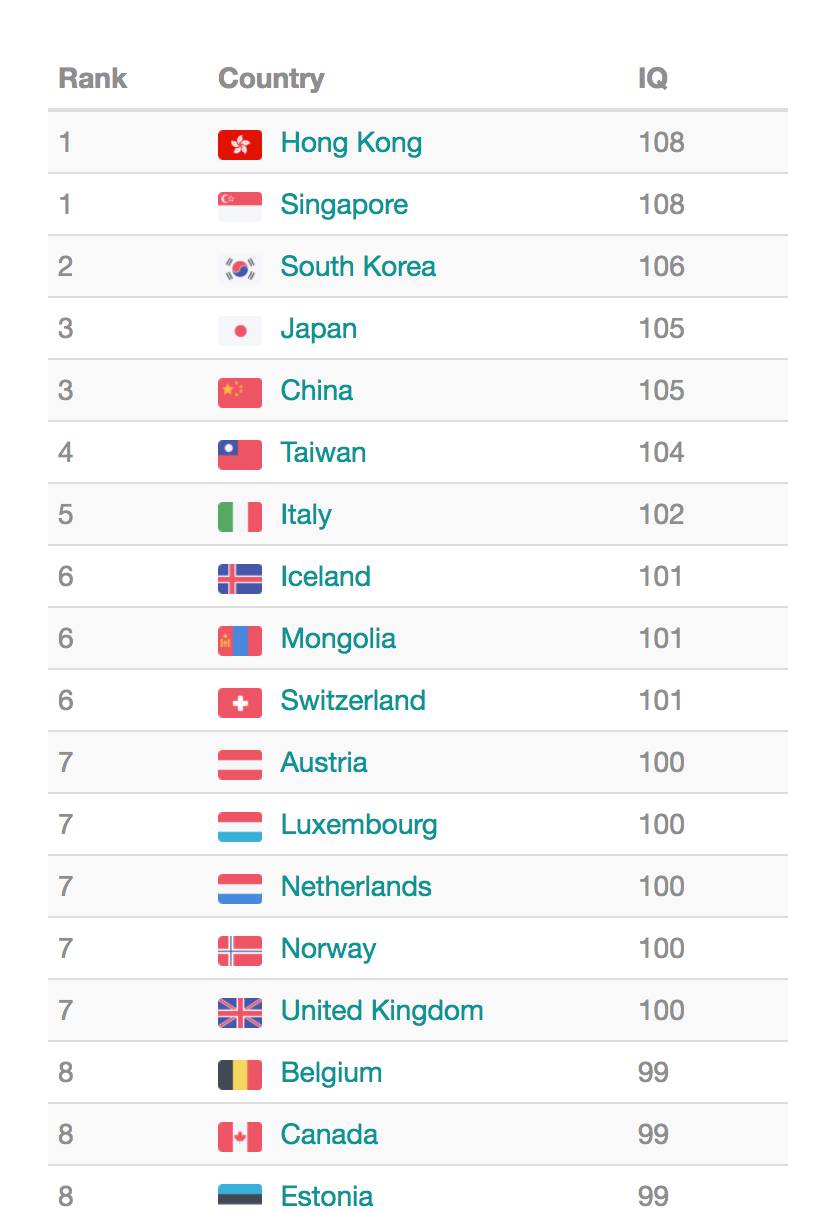Open the Netherlands country link
The image size is (834, 1212).
[x=356, y=887]
